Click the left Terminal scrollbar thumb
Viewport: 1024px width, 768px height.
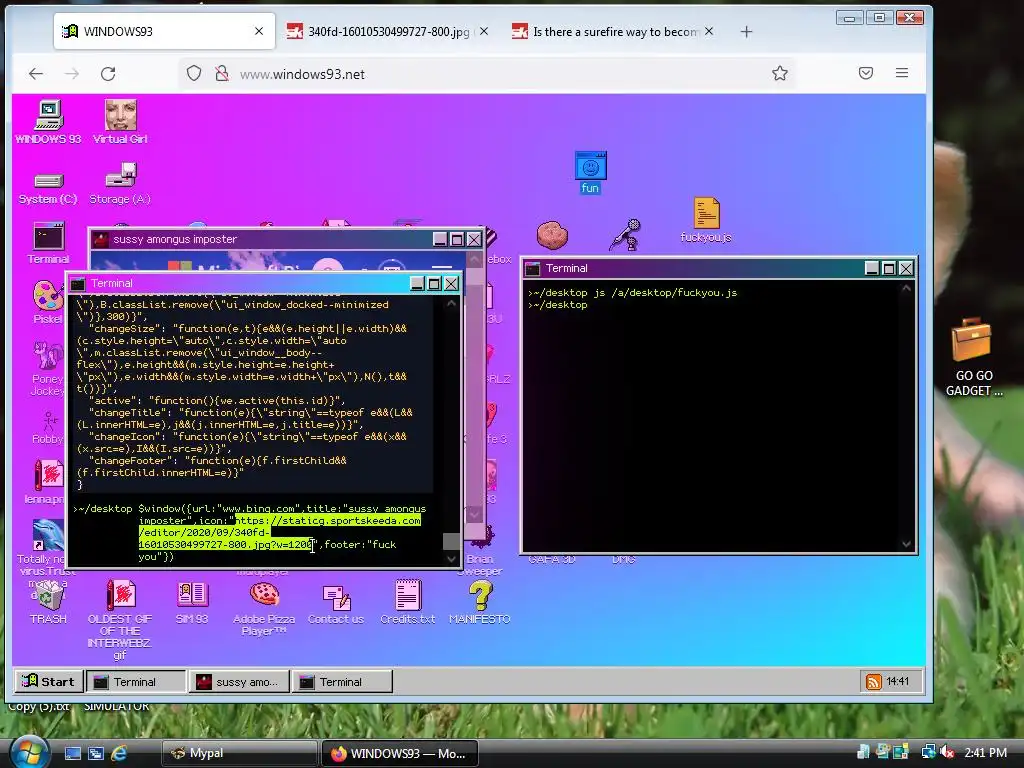click(451, 541)
